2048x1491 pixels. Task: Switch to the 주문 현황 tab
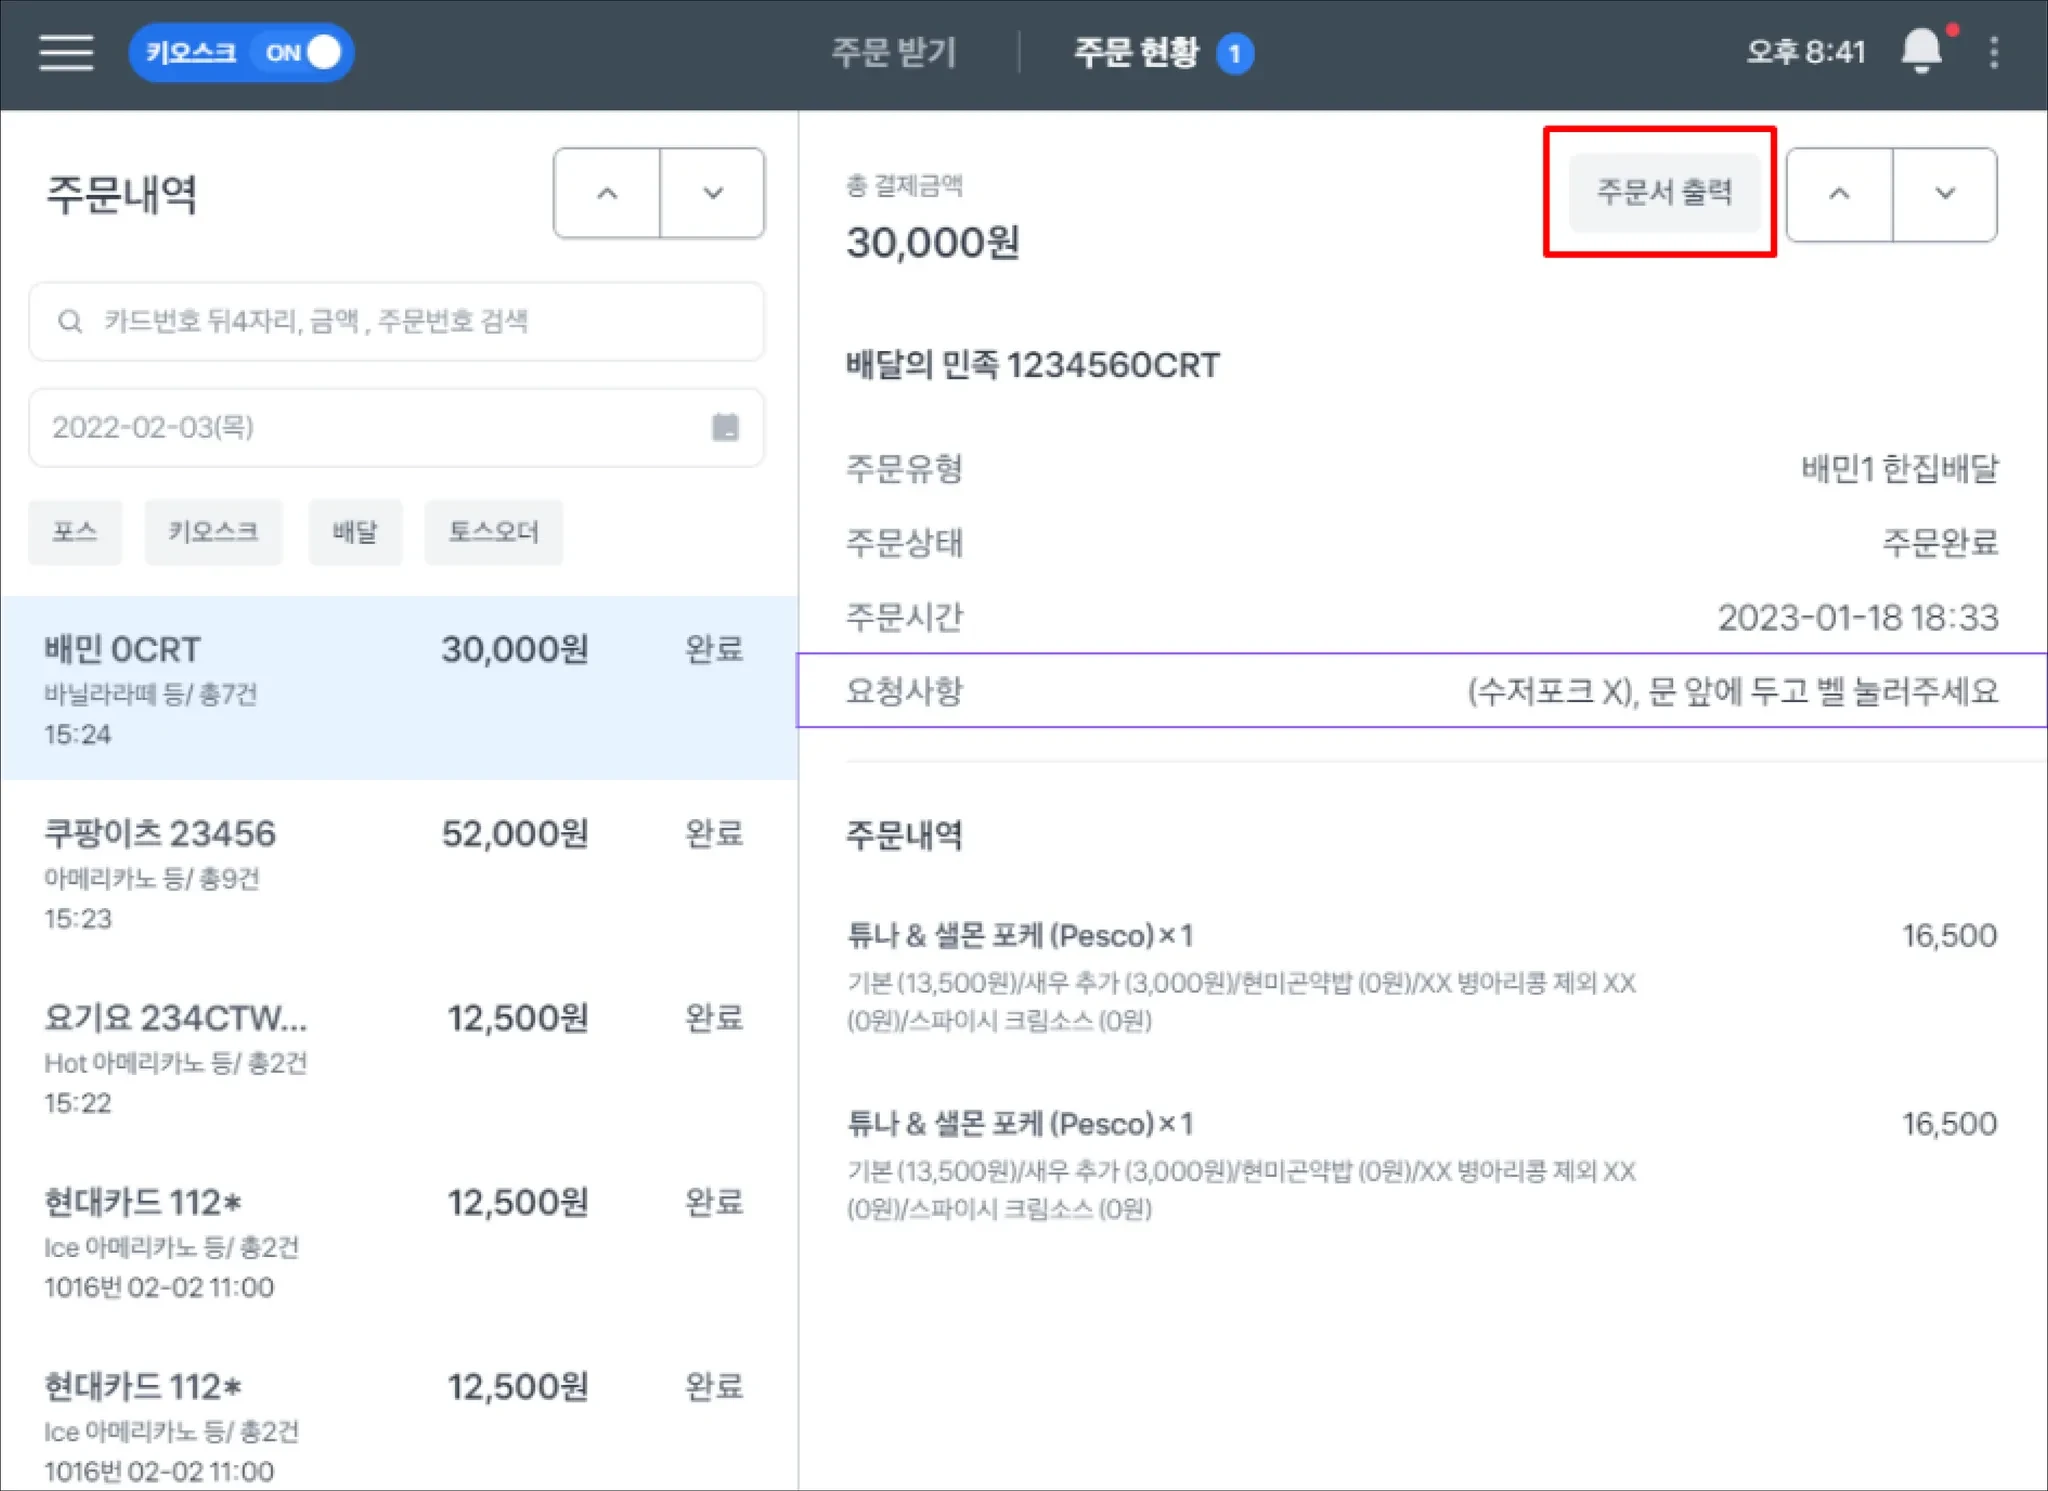point(1136,52)
